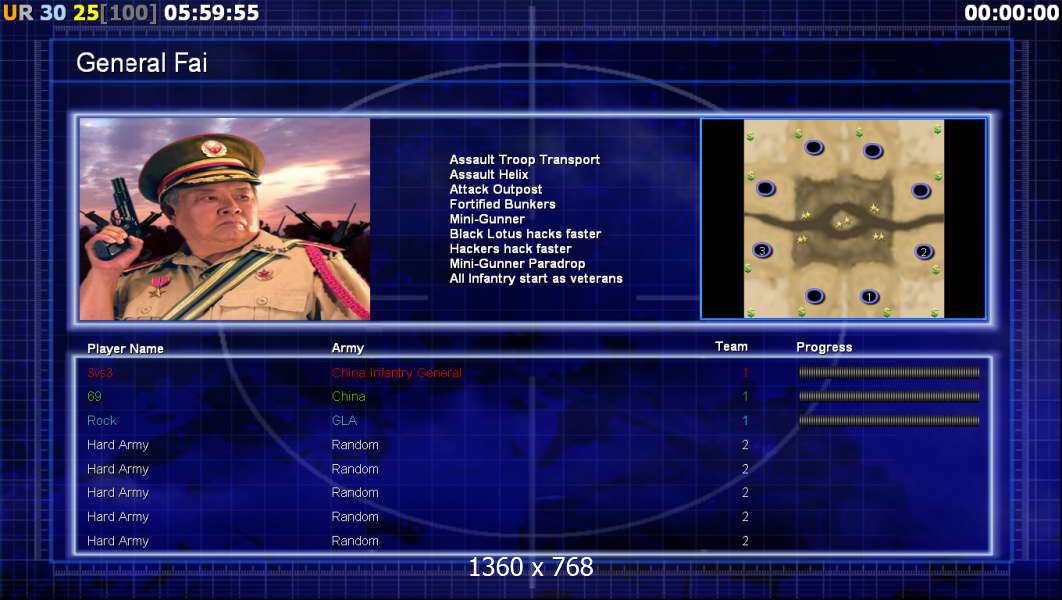
Task: Pick the unnumbered start marker beside marker 1
Action: (x=815, y=296)
